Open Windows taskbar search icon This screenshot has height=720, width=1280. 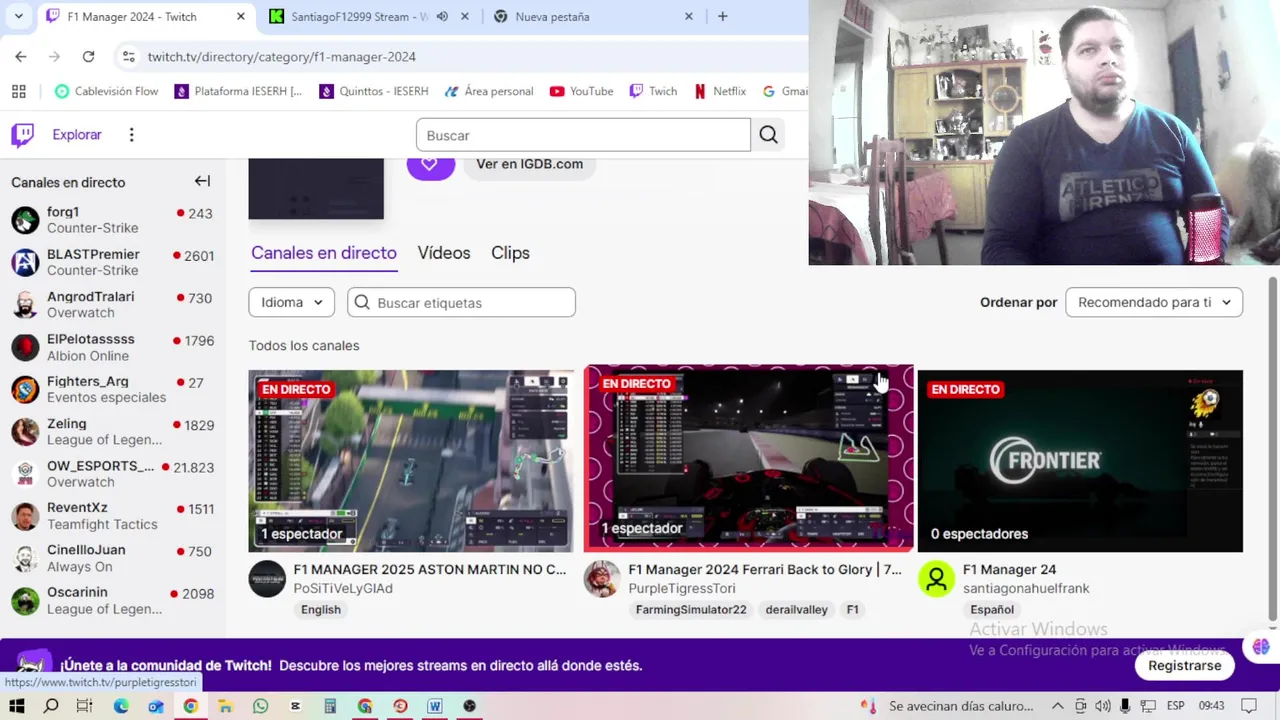coord(51,706)
